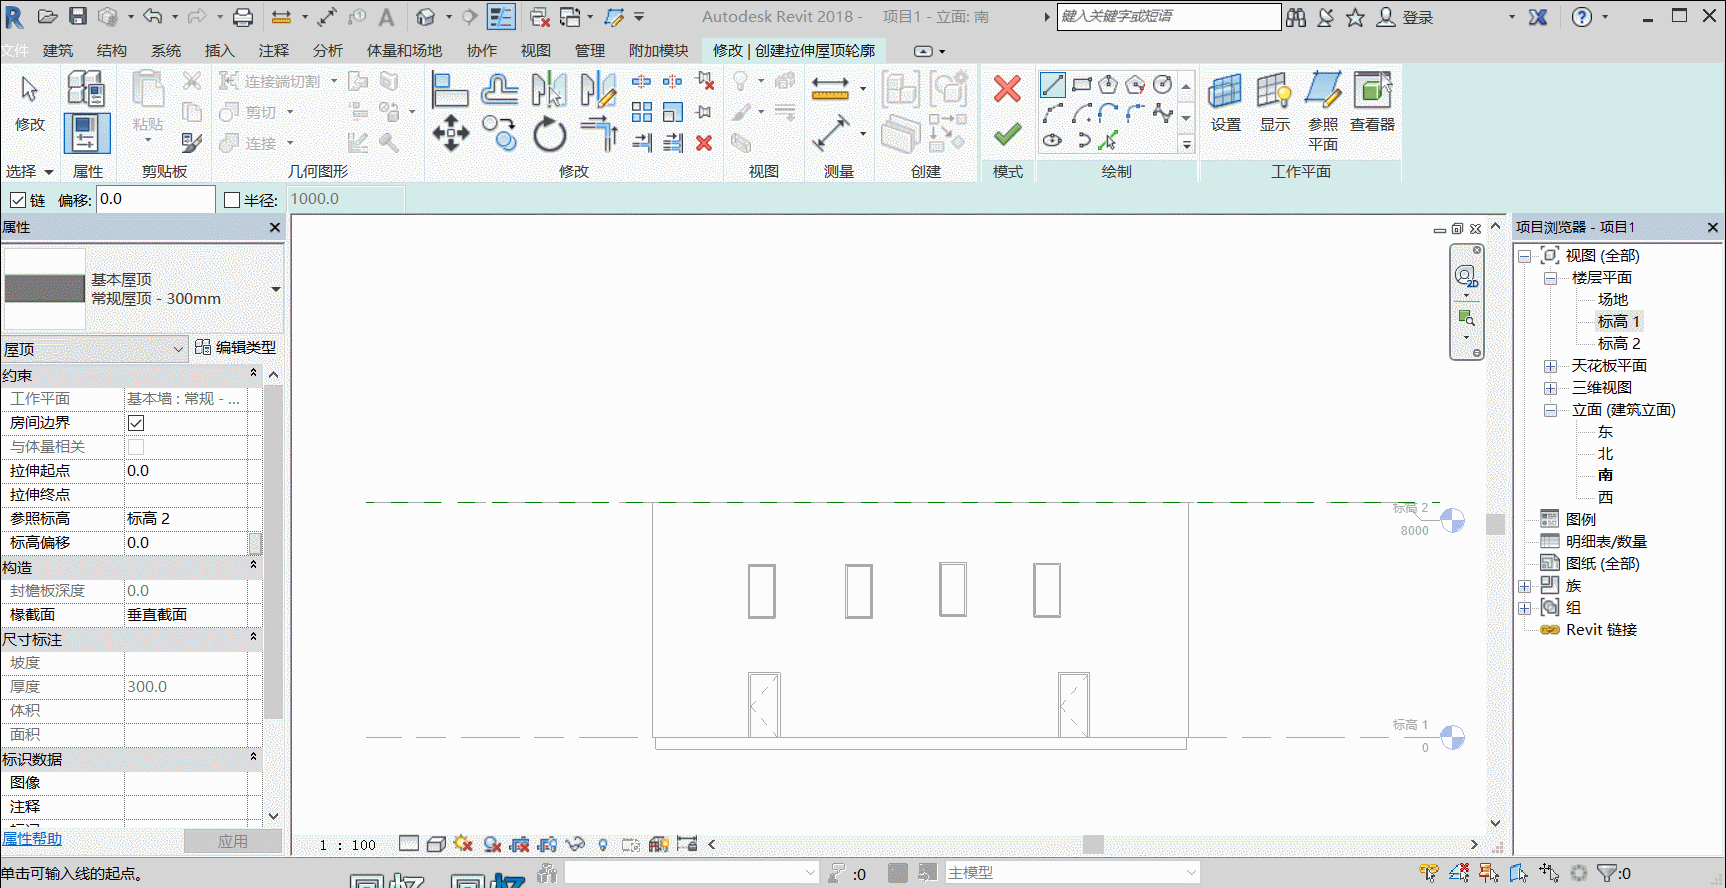This screenshot has width=1726, height=888.
Task: Click the green checkmark Finish Edit Mode
Action: click(1007, 133)
